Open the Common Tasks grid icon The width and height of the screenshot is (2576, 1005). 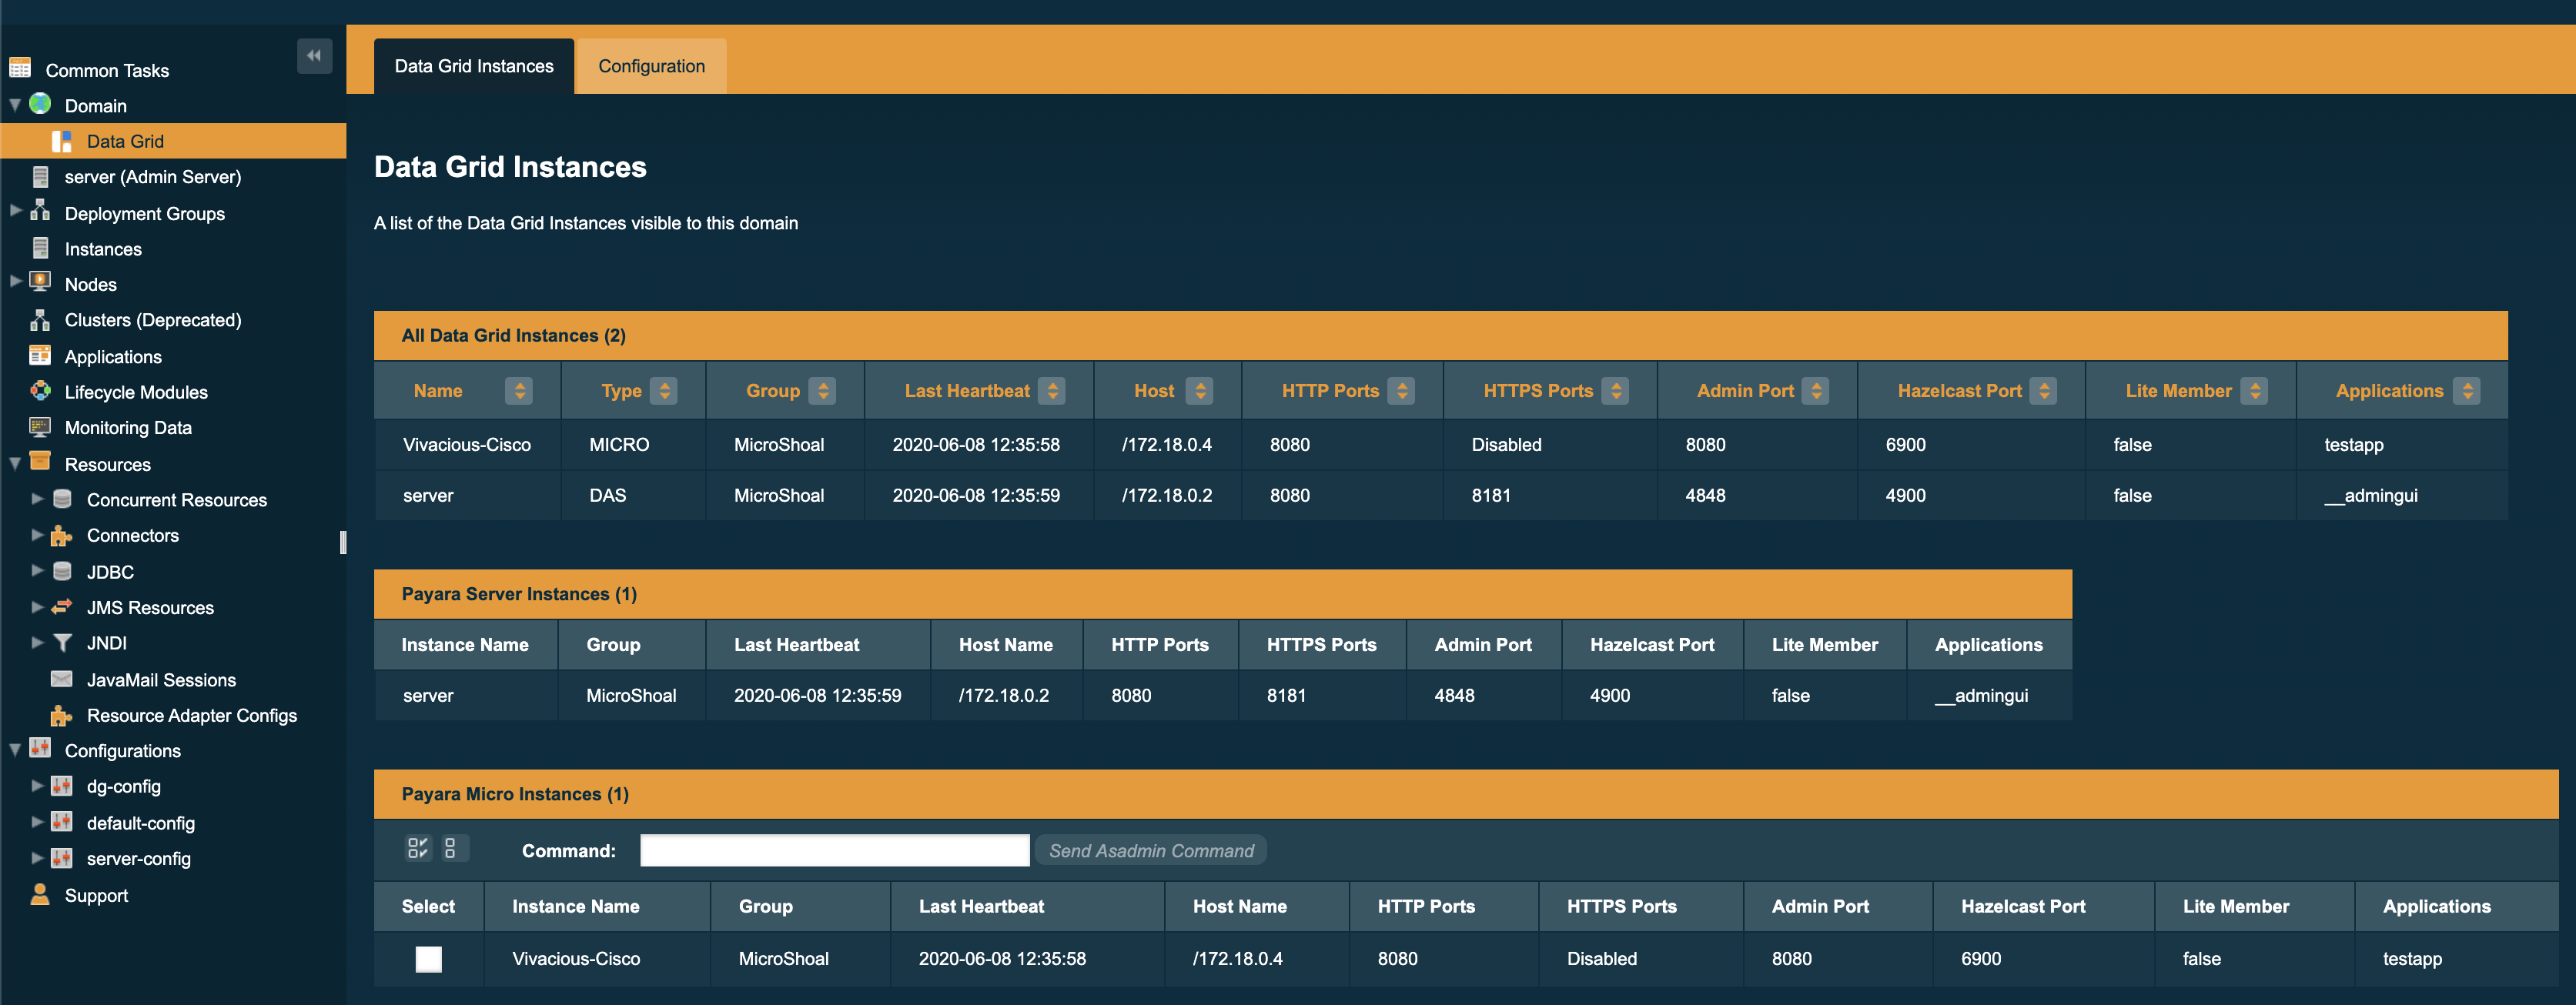(21, 68)
